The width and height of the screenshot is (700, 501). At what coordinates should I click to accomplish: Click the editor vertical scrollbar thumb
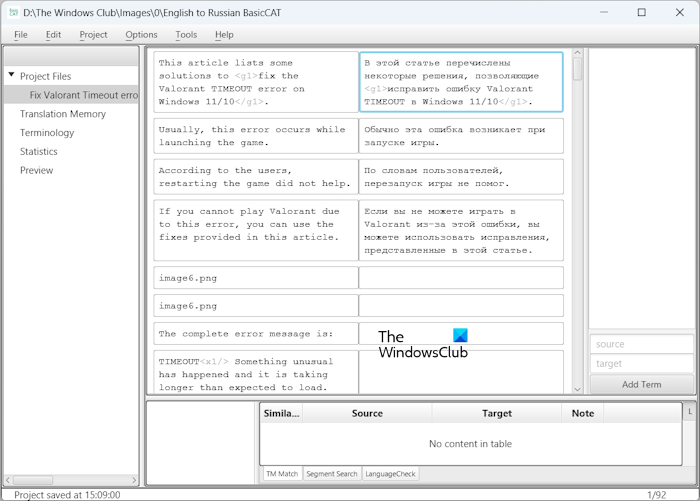pos(577,69)
